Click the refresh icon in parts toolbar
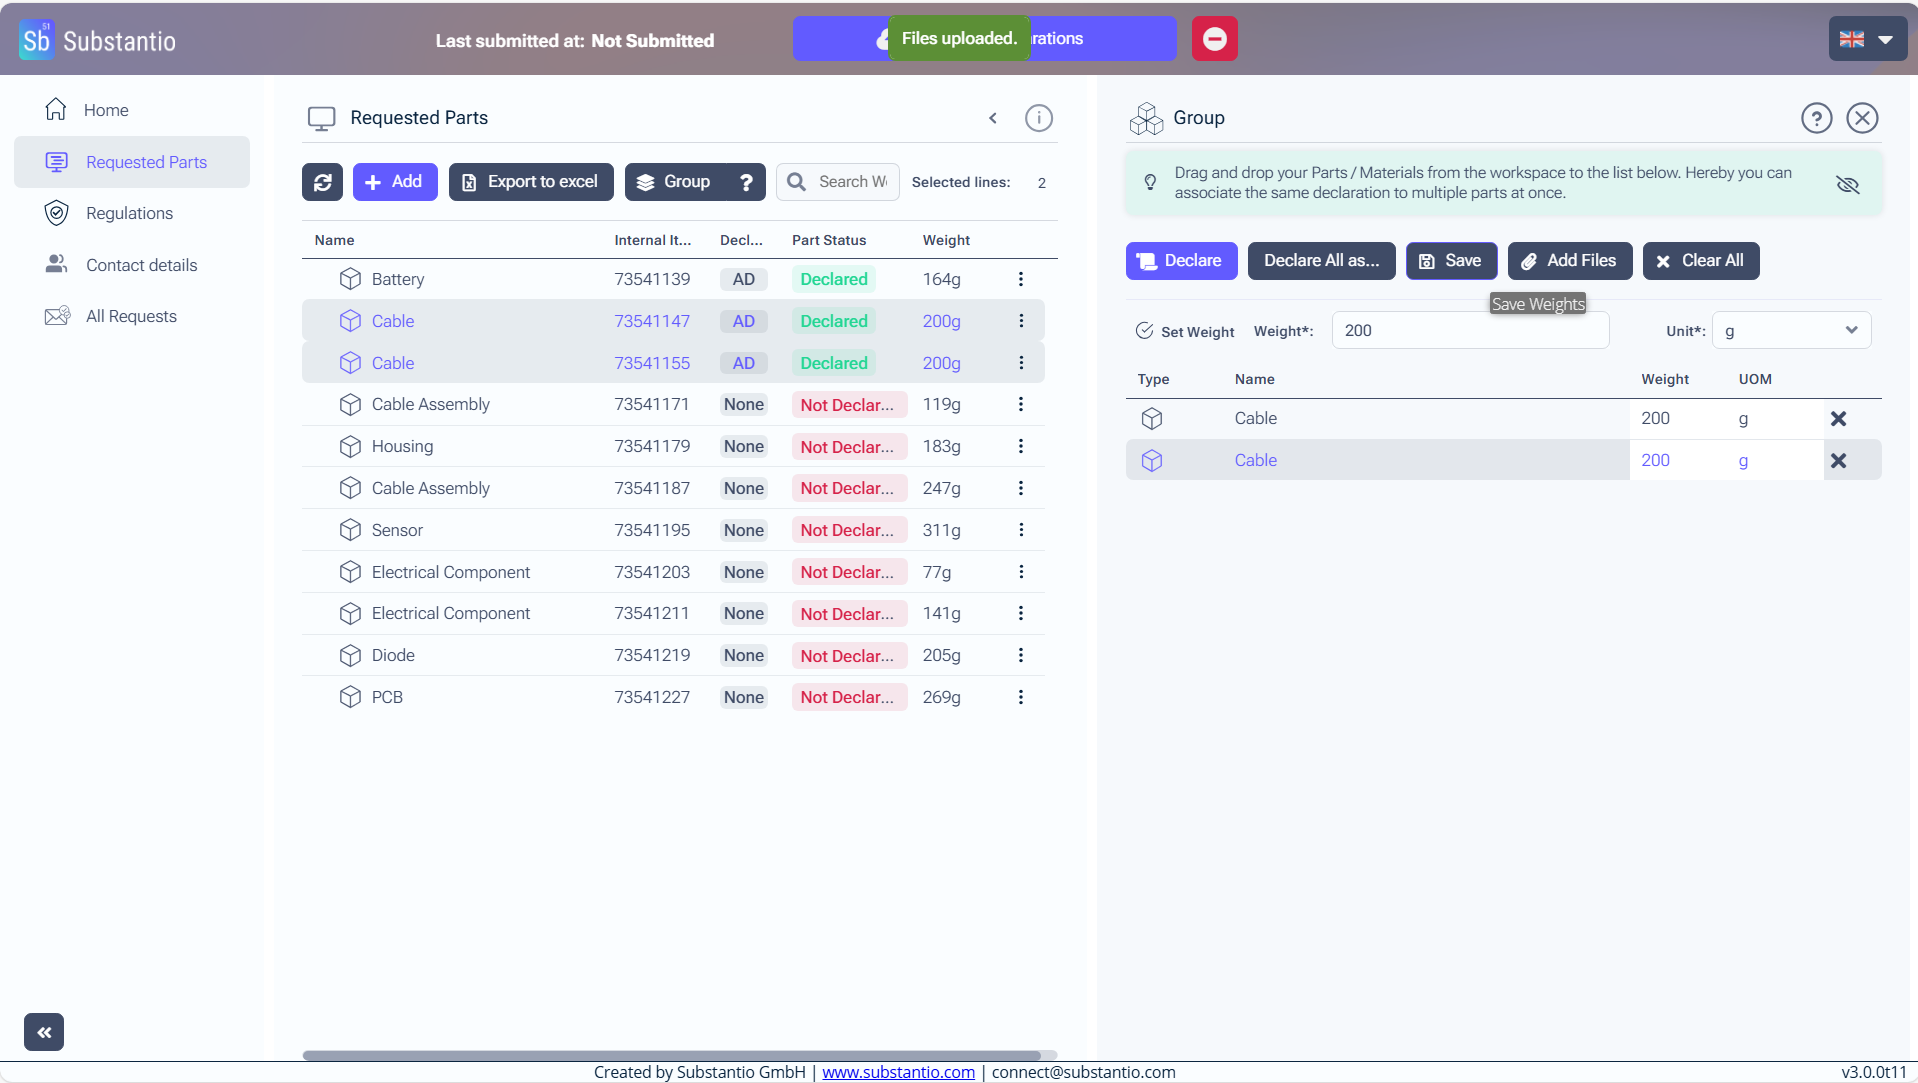The width and height of the screenshot is (1918, 1083). click(322, 182)
